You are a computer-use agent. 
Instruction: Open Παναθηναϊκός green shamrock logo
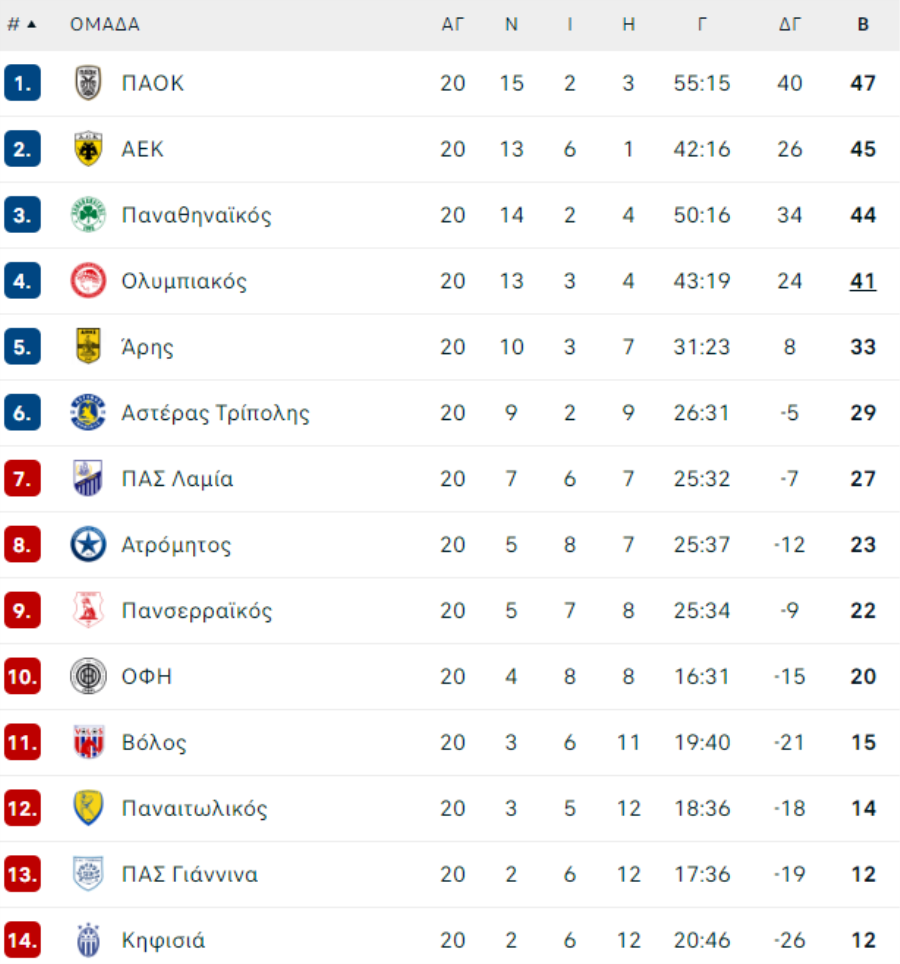point(88,215)
